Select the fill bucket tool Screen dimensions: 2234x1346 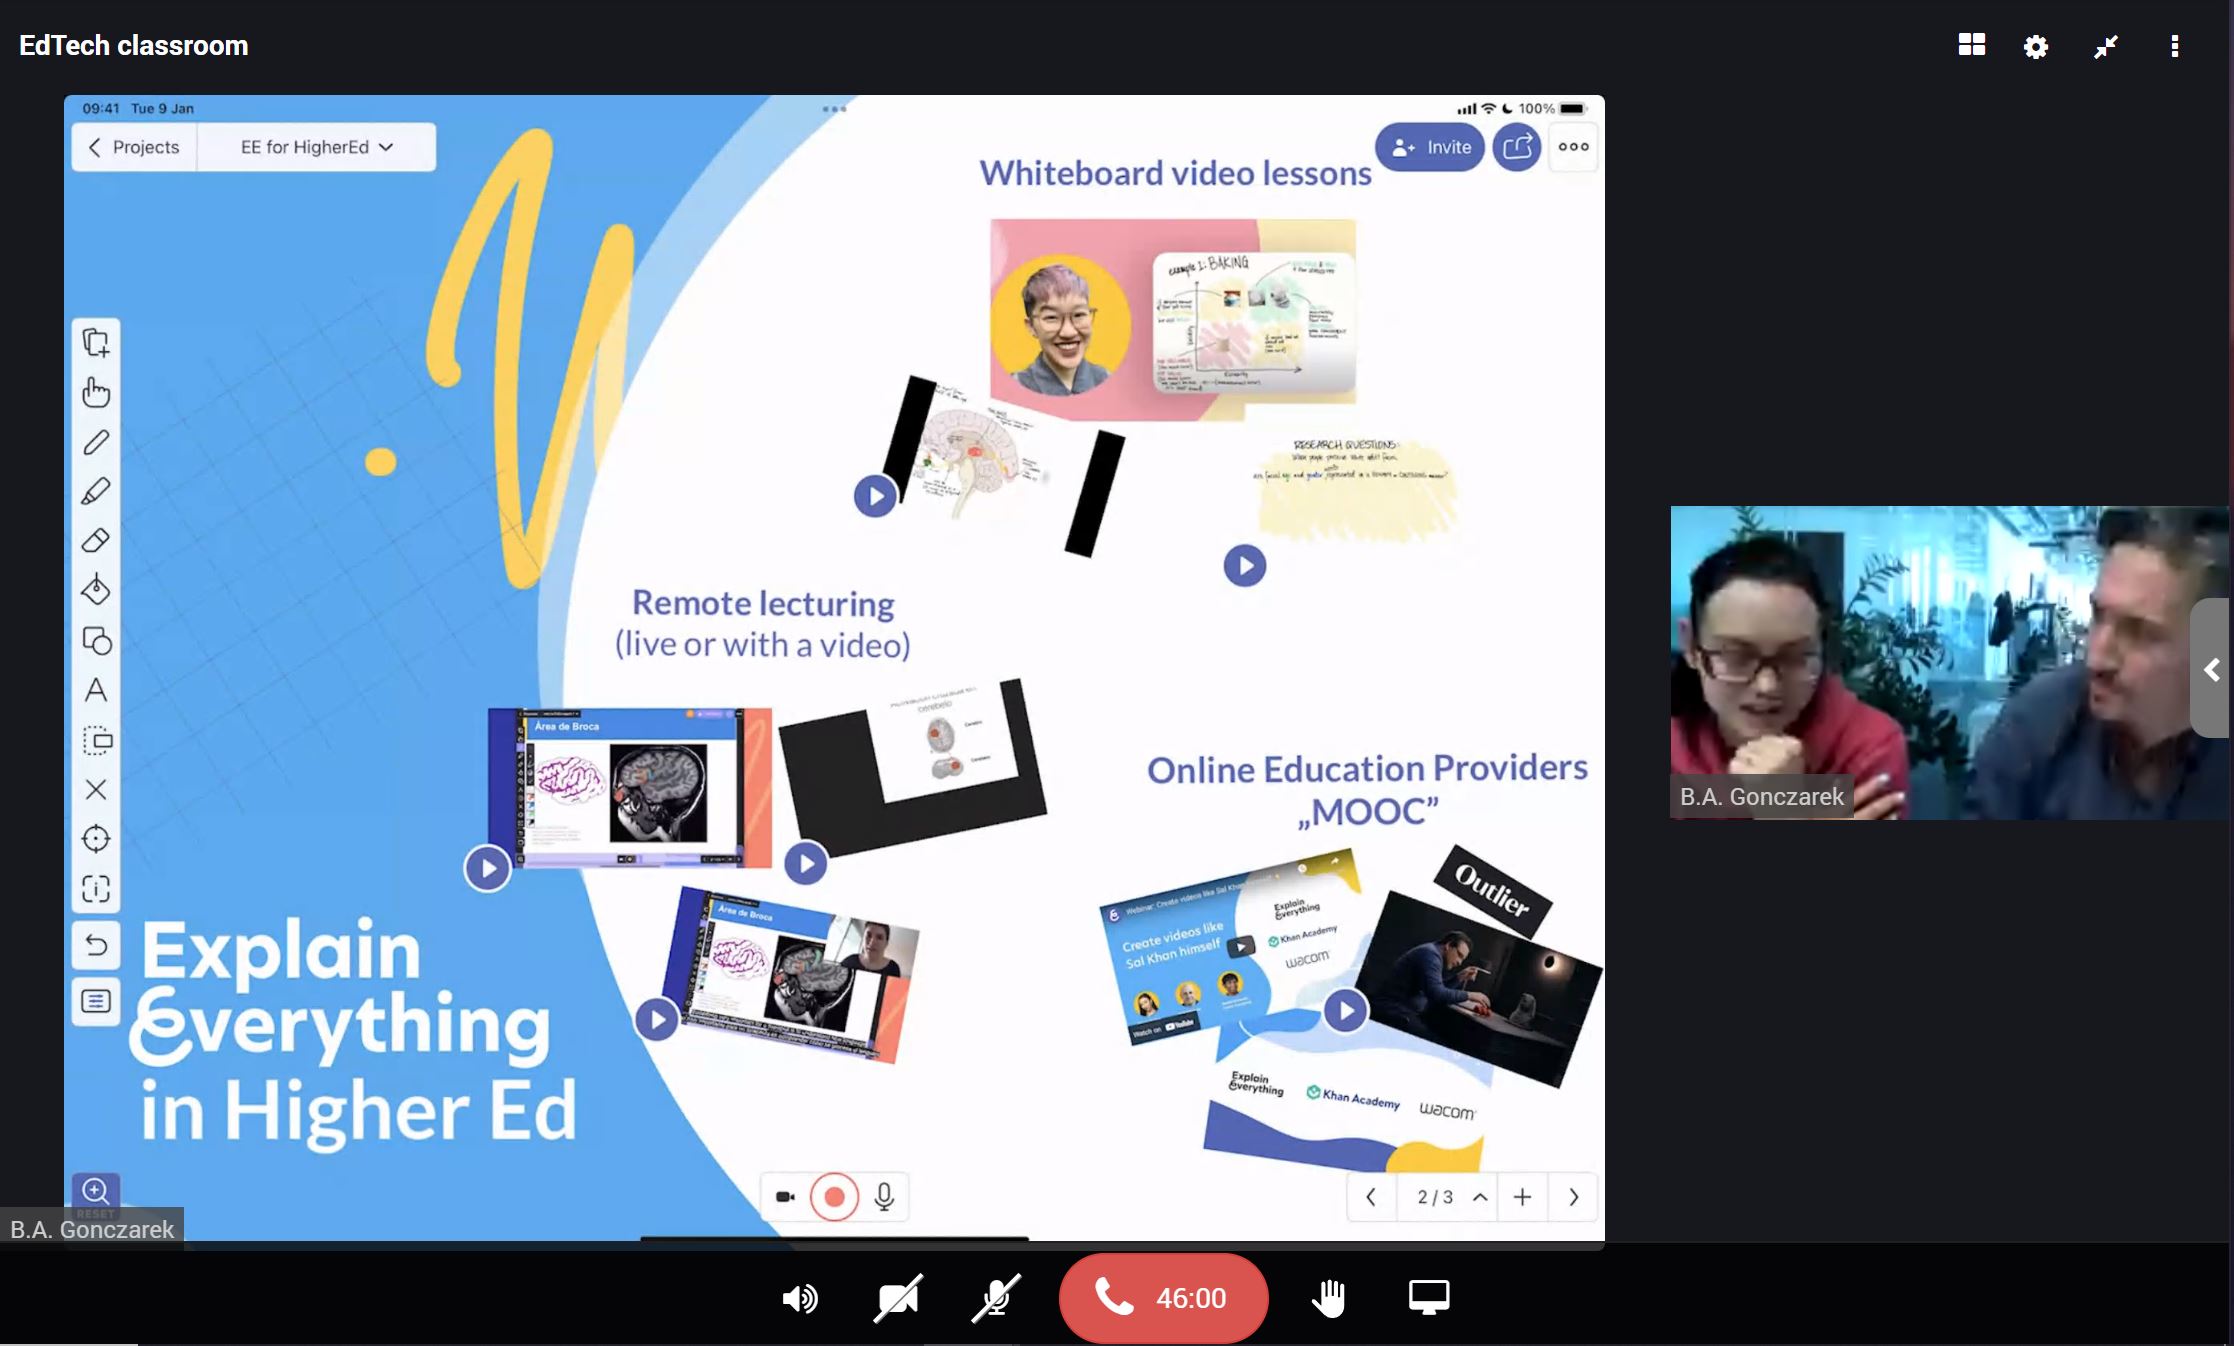click(x=96, y=590)
